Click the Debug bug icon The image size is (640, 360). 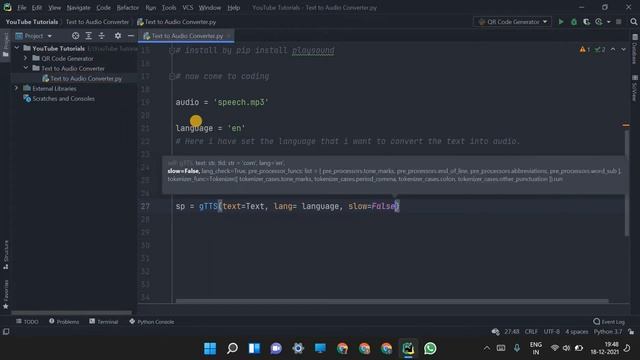pos(574,22)
